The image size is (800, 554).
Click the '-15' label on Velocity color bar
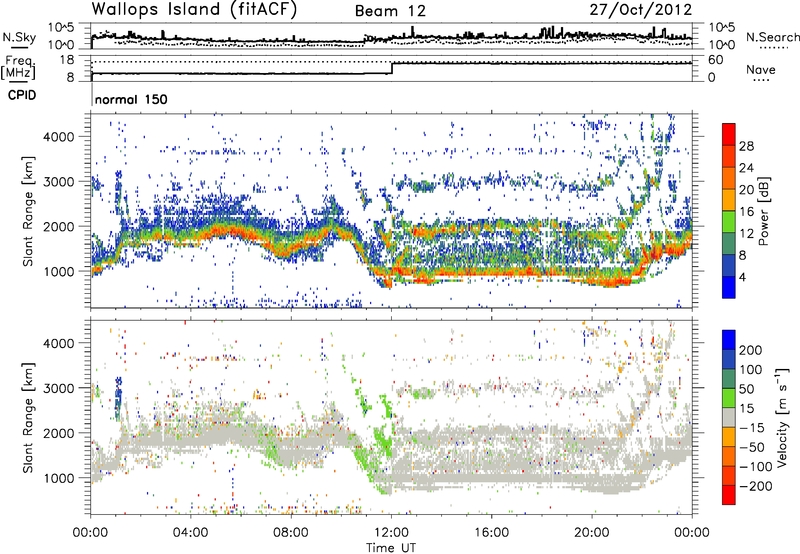pos(752,428)
